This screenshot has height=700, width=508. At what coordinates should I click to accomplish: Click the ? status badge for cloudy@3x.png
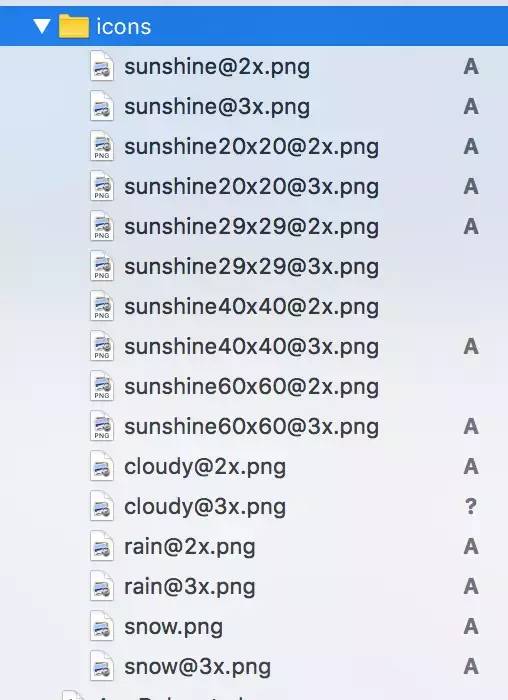[471, 507]
